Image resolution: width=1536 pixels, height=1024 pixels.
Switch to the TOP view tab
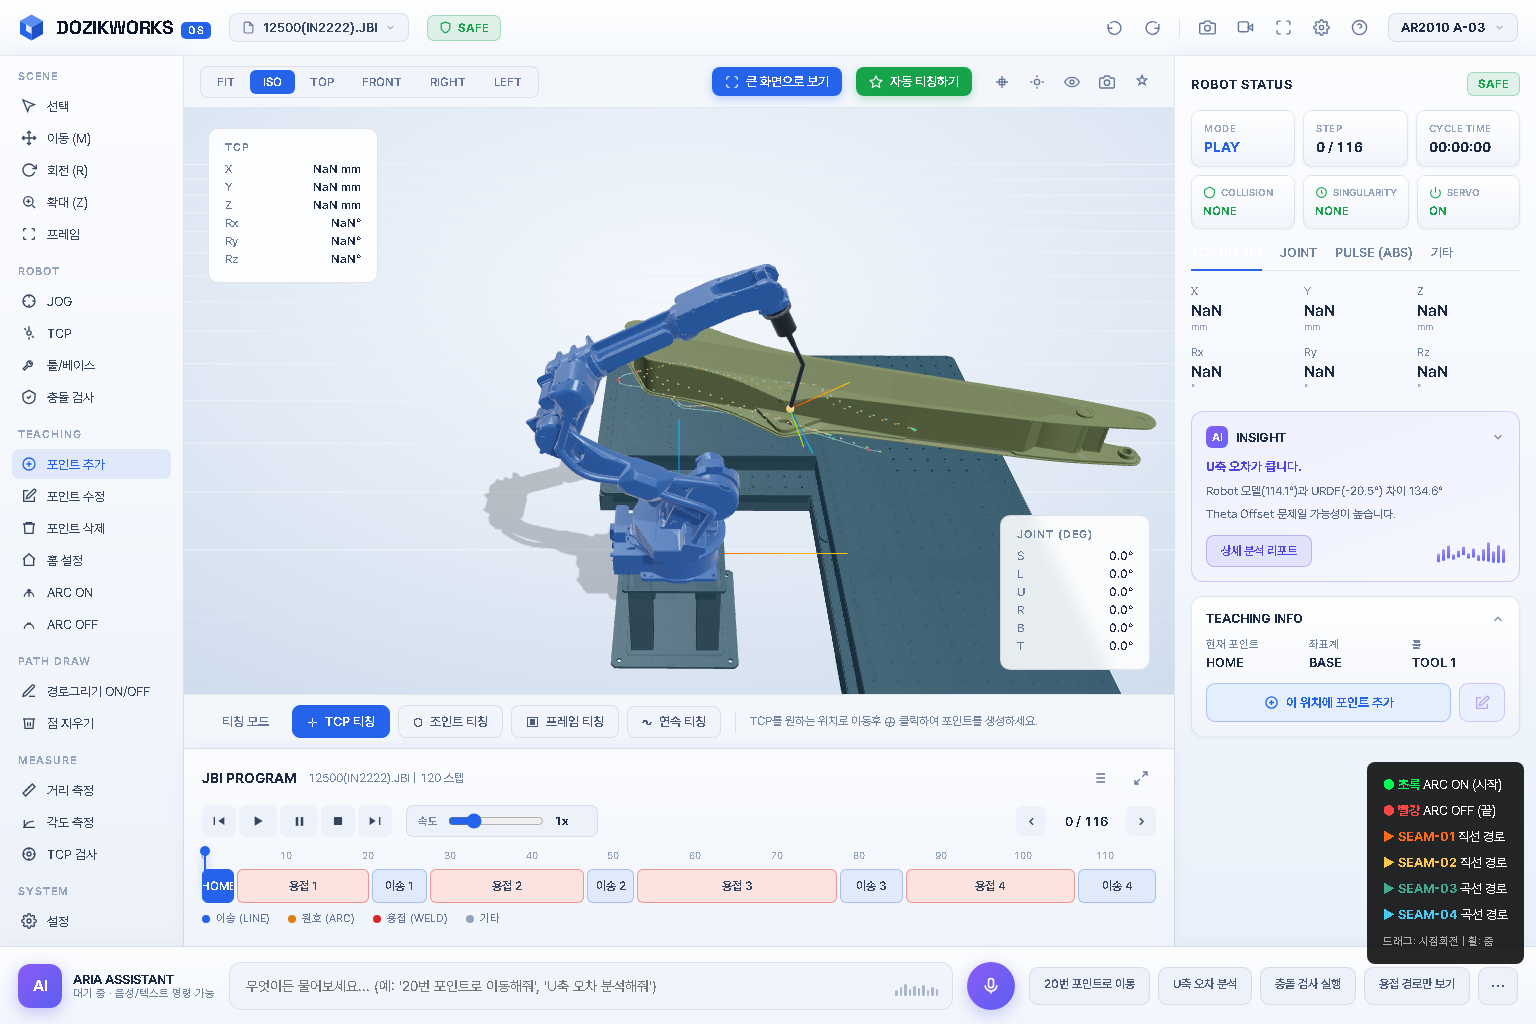(x=322, y=82)
